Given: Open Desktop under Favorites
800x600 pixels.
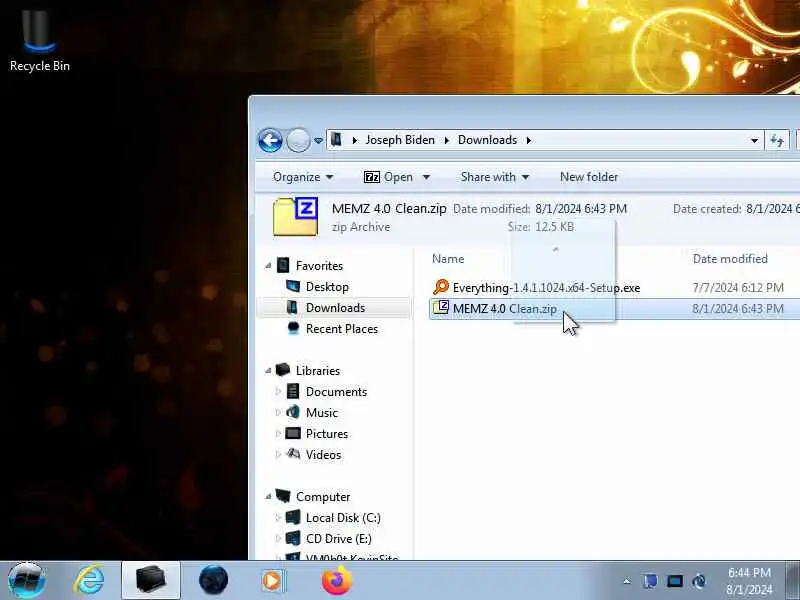Looking at the screenshot, I should 327,287.
